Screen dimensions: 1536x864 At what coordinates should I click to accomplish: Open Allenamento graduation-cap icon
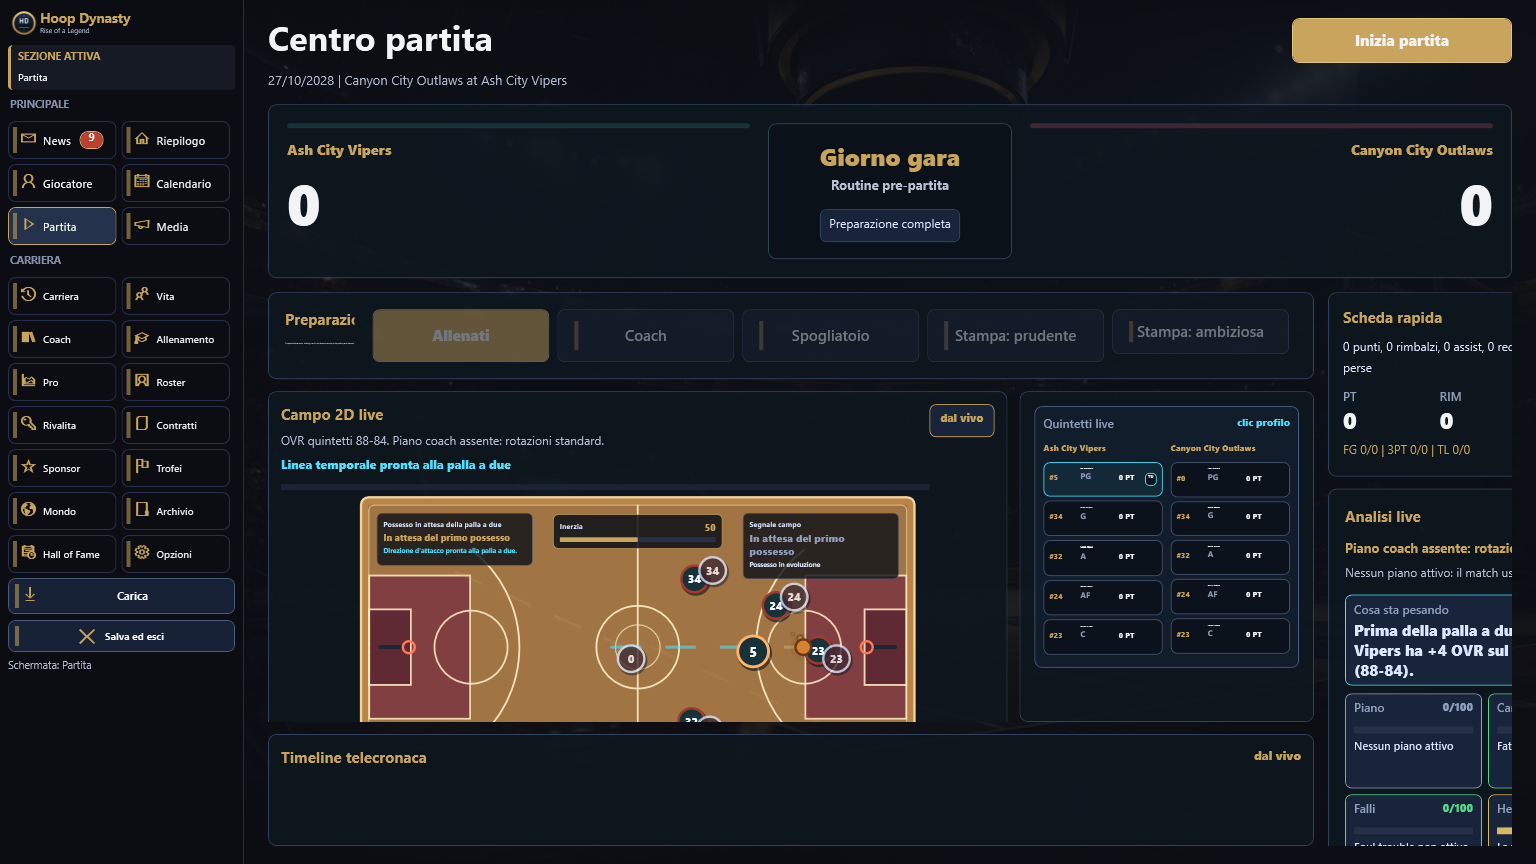pos(142,338)
